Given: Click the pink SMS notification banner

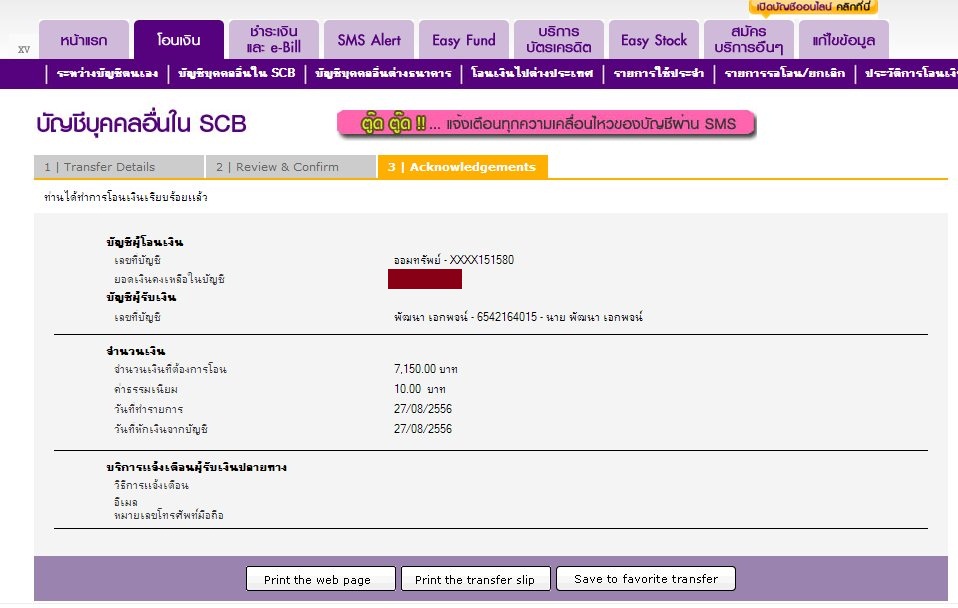Looking at the screenshot, I should [x=545, y=124].
